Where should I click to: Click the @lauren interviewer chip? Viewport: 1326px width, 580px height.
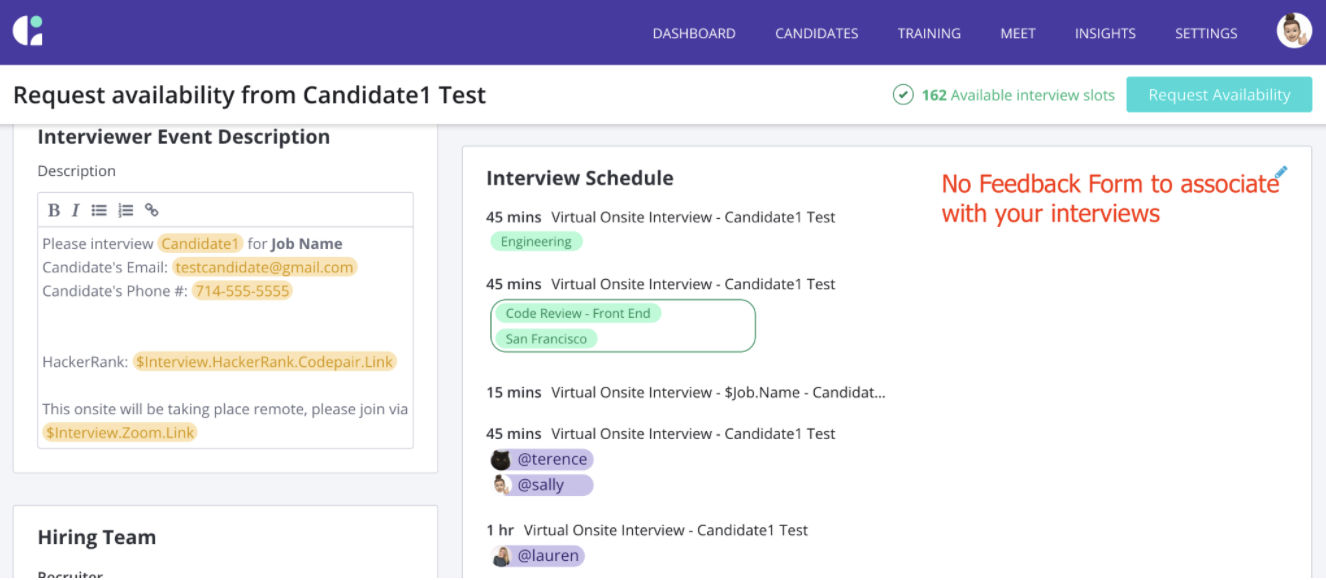click(x=537, y=556)
